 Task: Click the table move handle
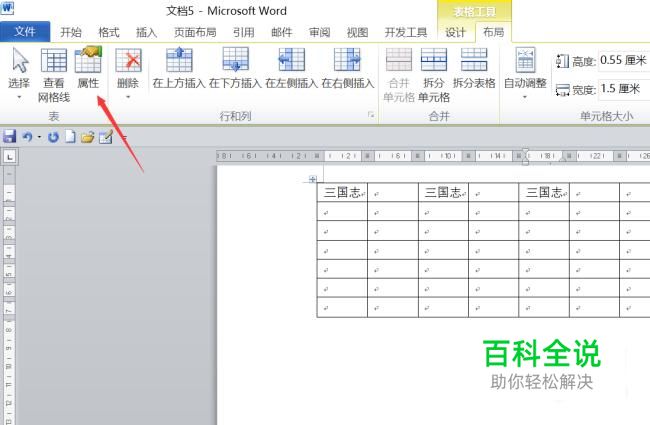point(313,179)
